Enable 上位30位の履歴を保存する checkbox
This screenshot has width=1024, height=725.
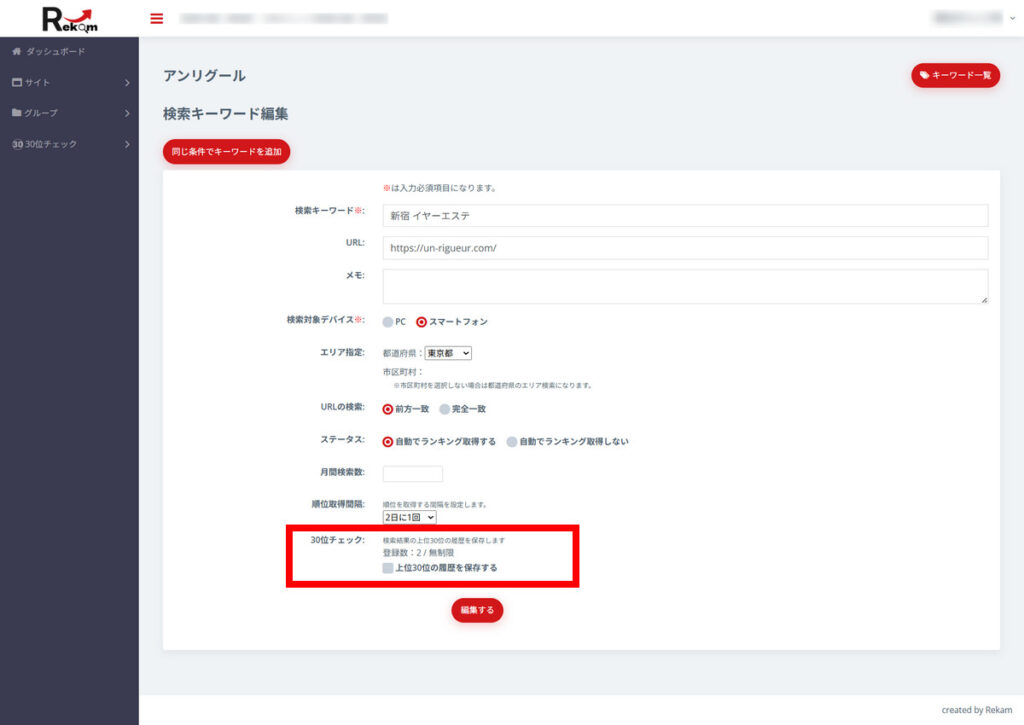click(388, 568)
